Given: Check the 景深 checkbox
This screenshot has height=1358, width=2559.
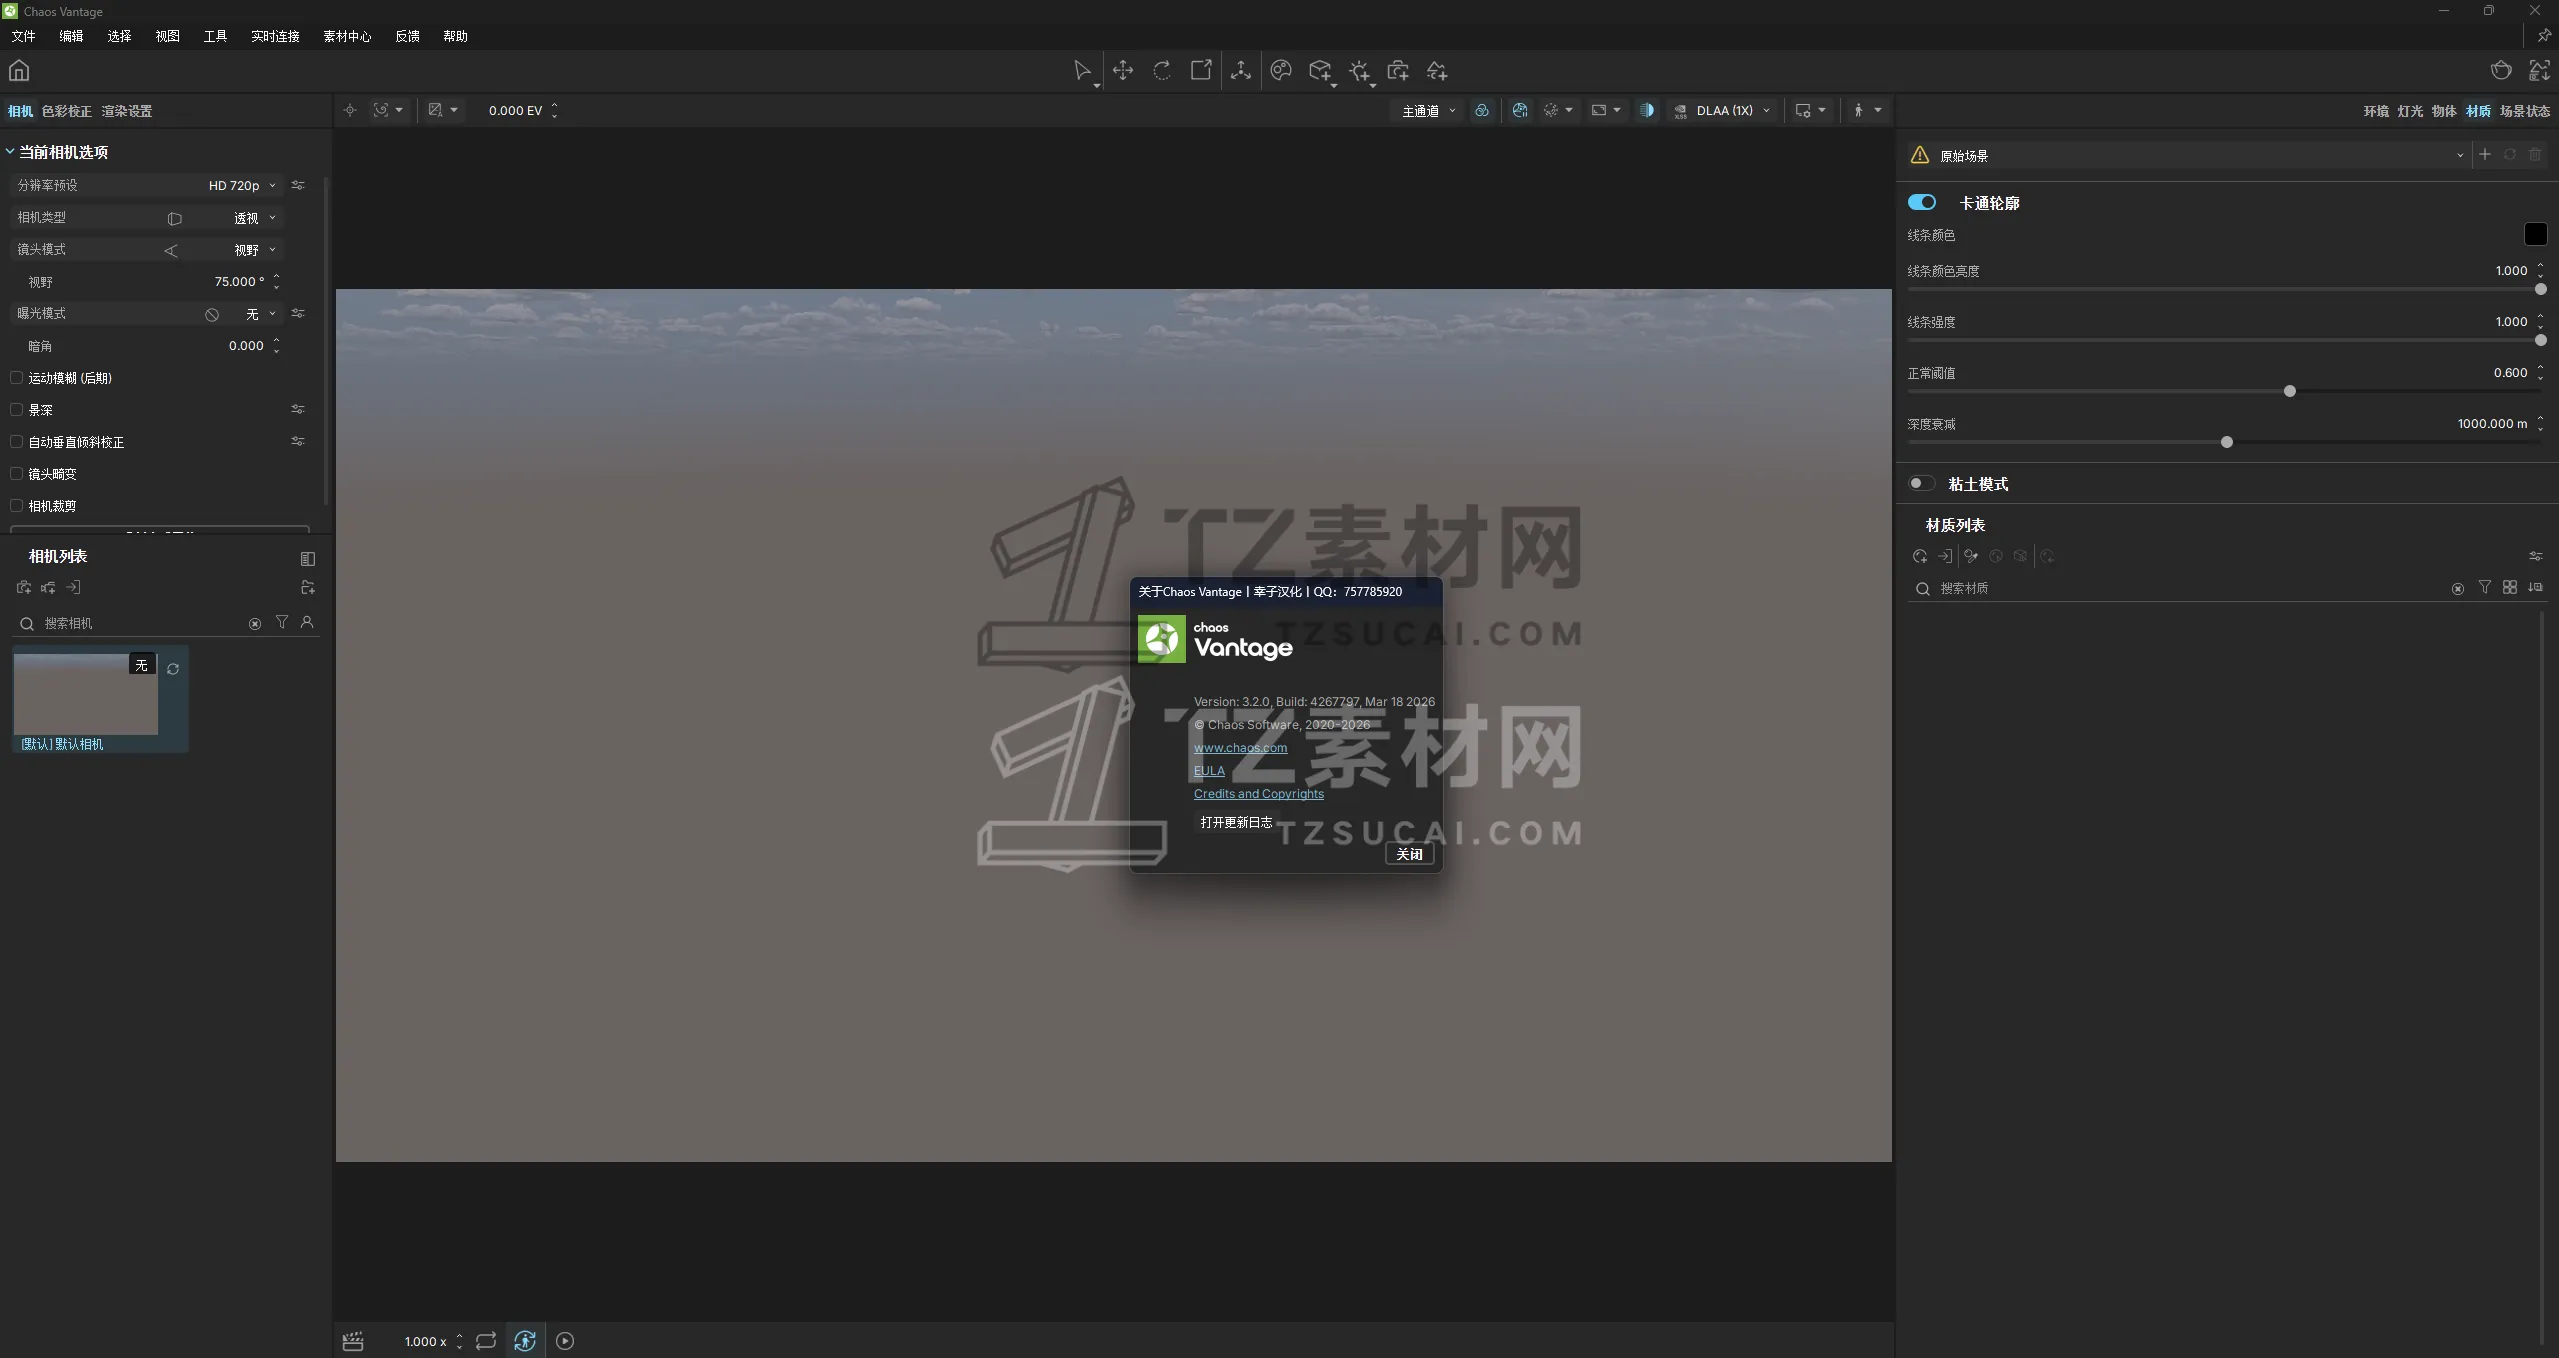Looking at the screenshot, I should click(x=16, y=409).
